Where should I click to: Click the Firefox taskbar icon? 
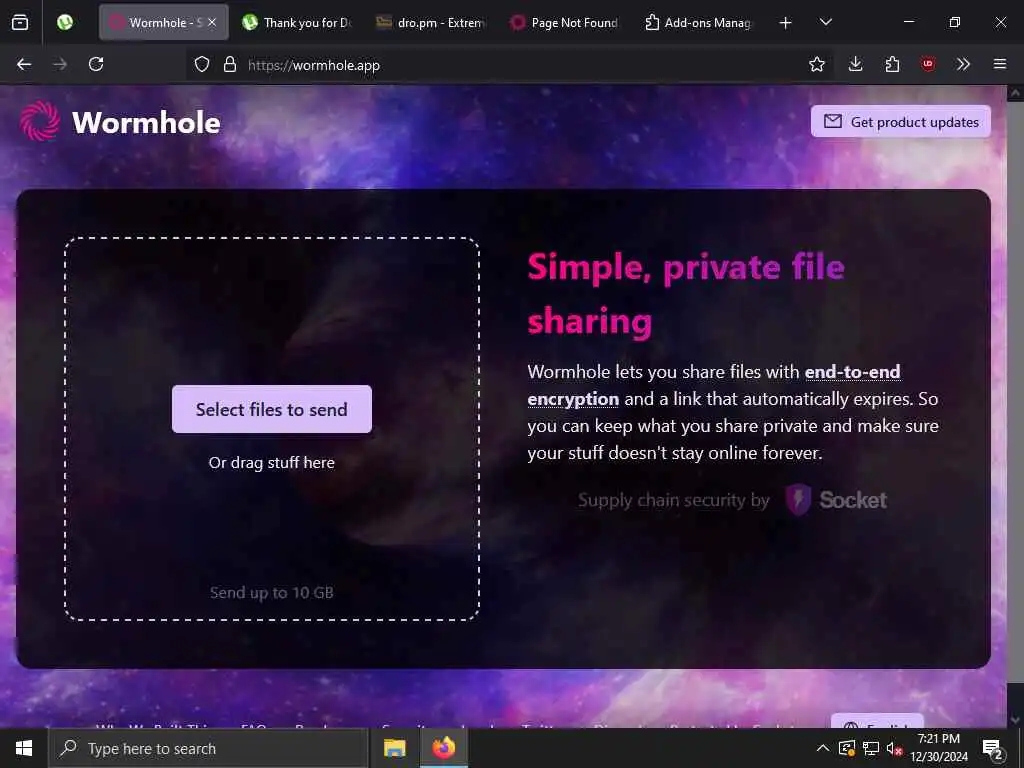point(443,748)
